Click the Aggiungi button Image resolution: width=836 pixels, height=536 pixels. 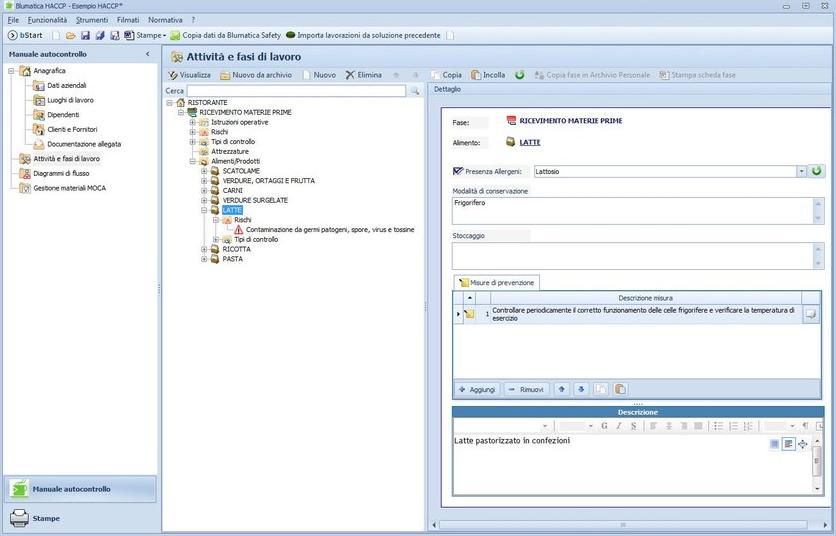[476, 389]
